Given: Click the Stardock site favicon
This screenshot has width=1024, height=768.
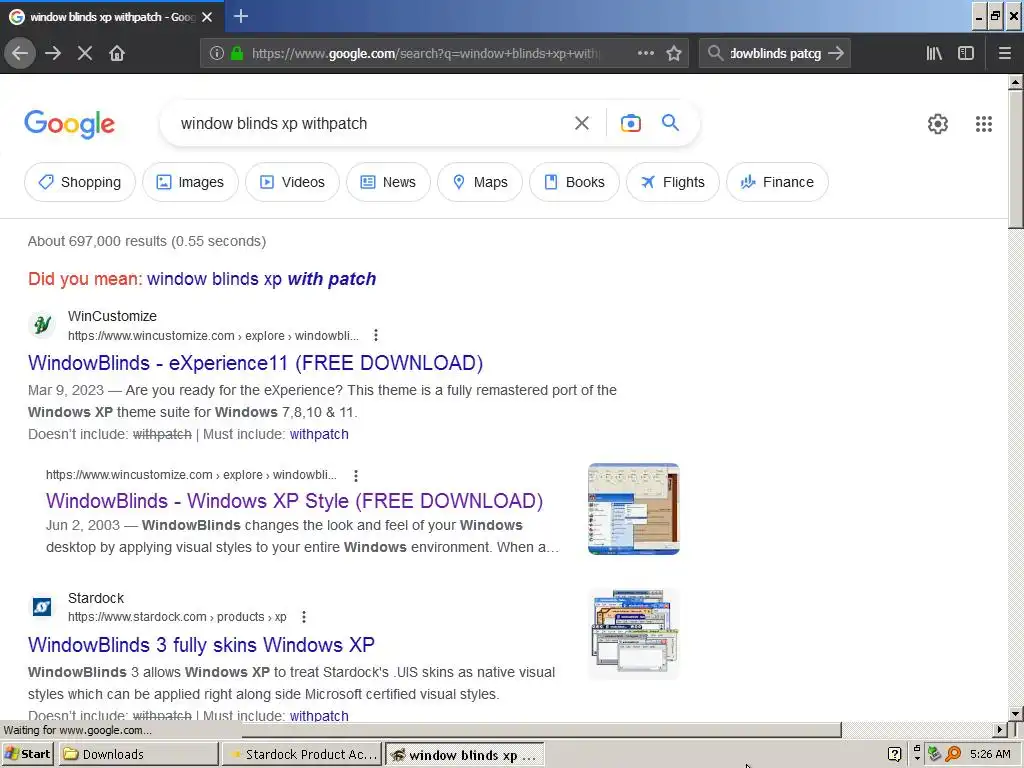Looking at the screenshot, I should [42, 607].
